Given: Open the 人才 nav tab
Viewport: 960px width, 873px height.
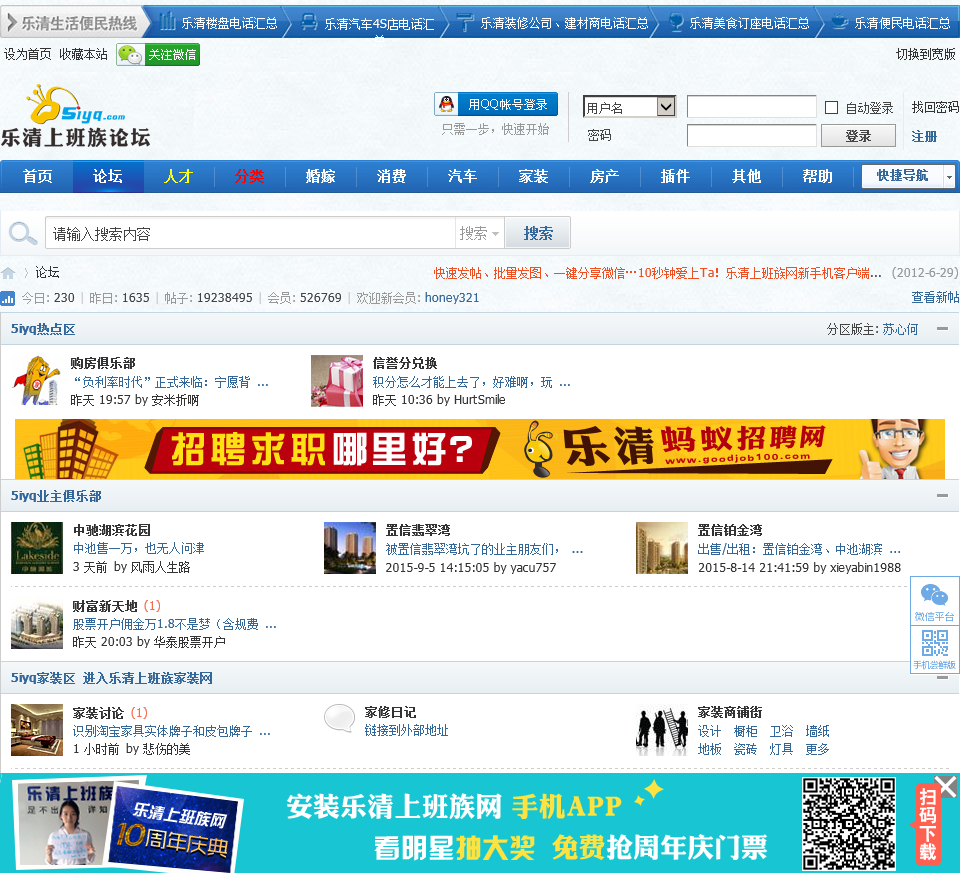Looking at the screenshot, I should tap(178, 176).
